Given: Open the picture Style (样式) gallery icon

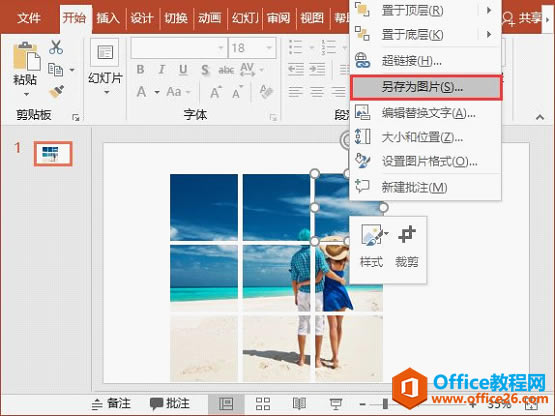Looking at the screenshot, I should click(372, 234).
